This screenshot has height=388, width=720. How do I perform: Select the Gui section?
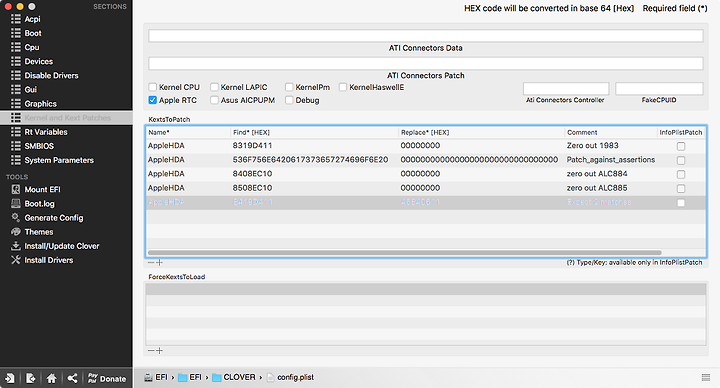[x=30, y=90]
